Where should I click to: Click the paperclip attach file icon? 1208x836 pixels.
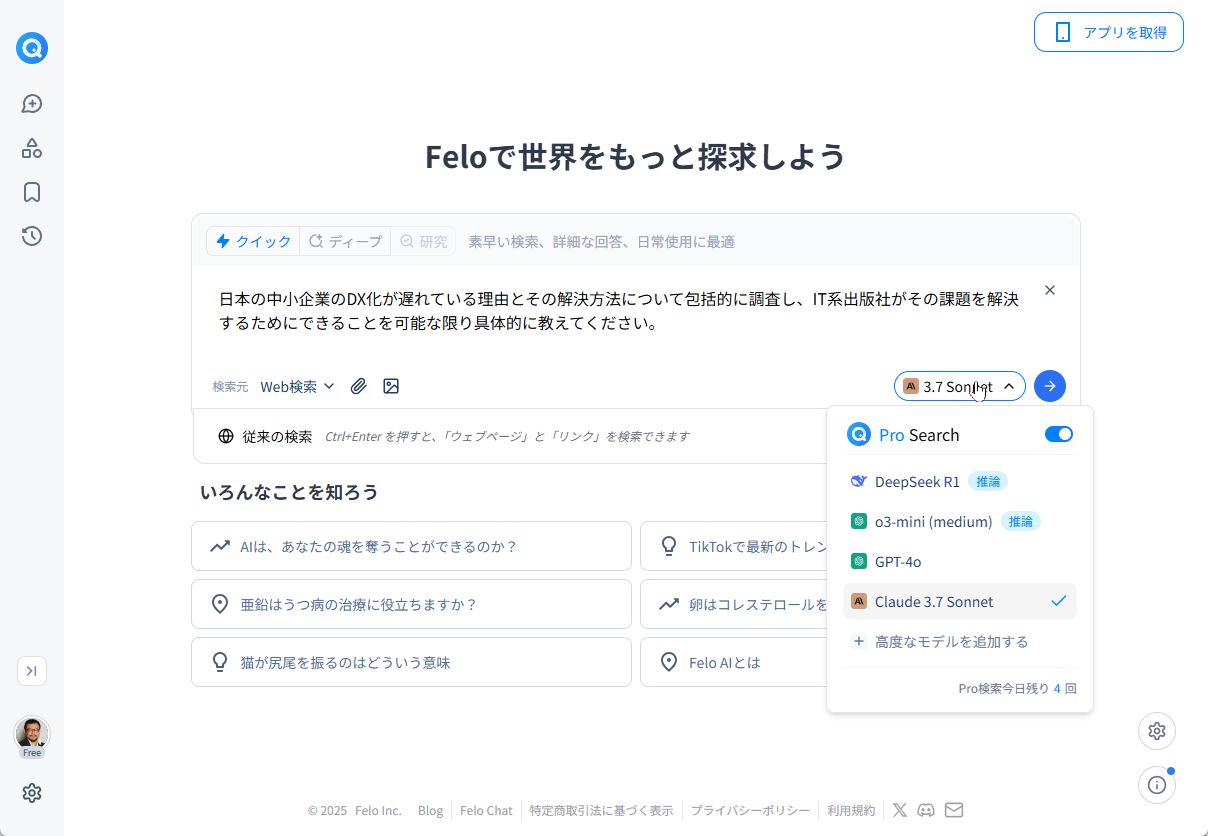pyautogui.click(x=359, y=386)
